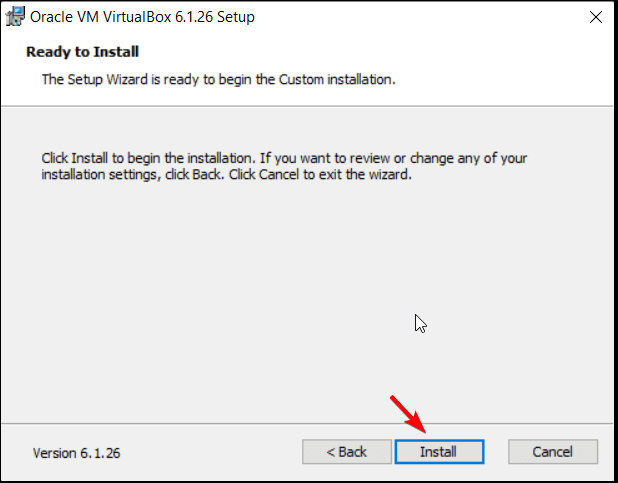The image size is (618, 483).
Task: Click the line beginning installation settings, click Back
Action: click(x=227, y=174)
